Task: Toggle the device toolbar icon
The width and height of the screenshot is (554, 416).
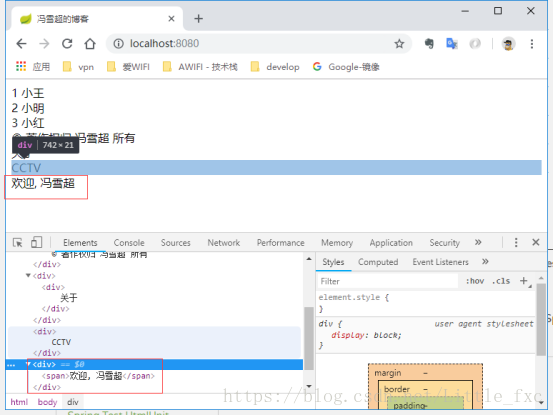Action: pyautogui.click(x=36, y=242)
